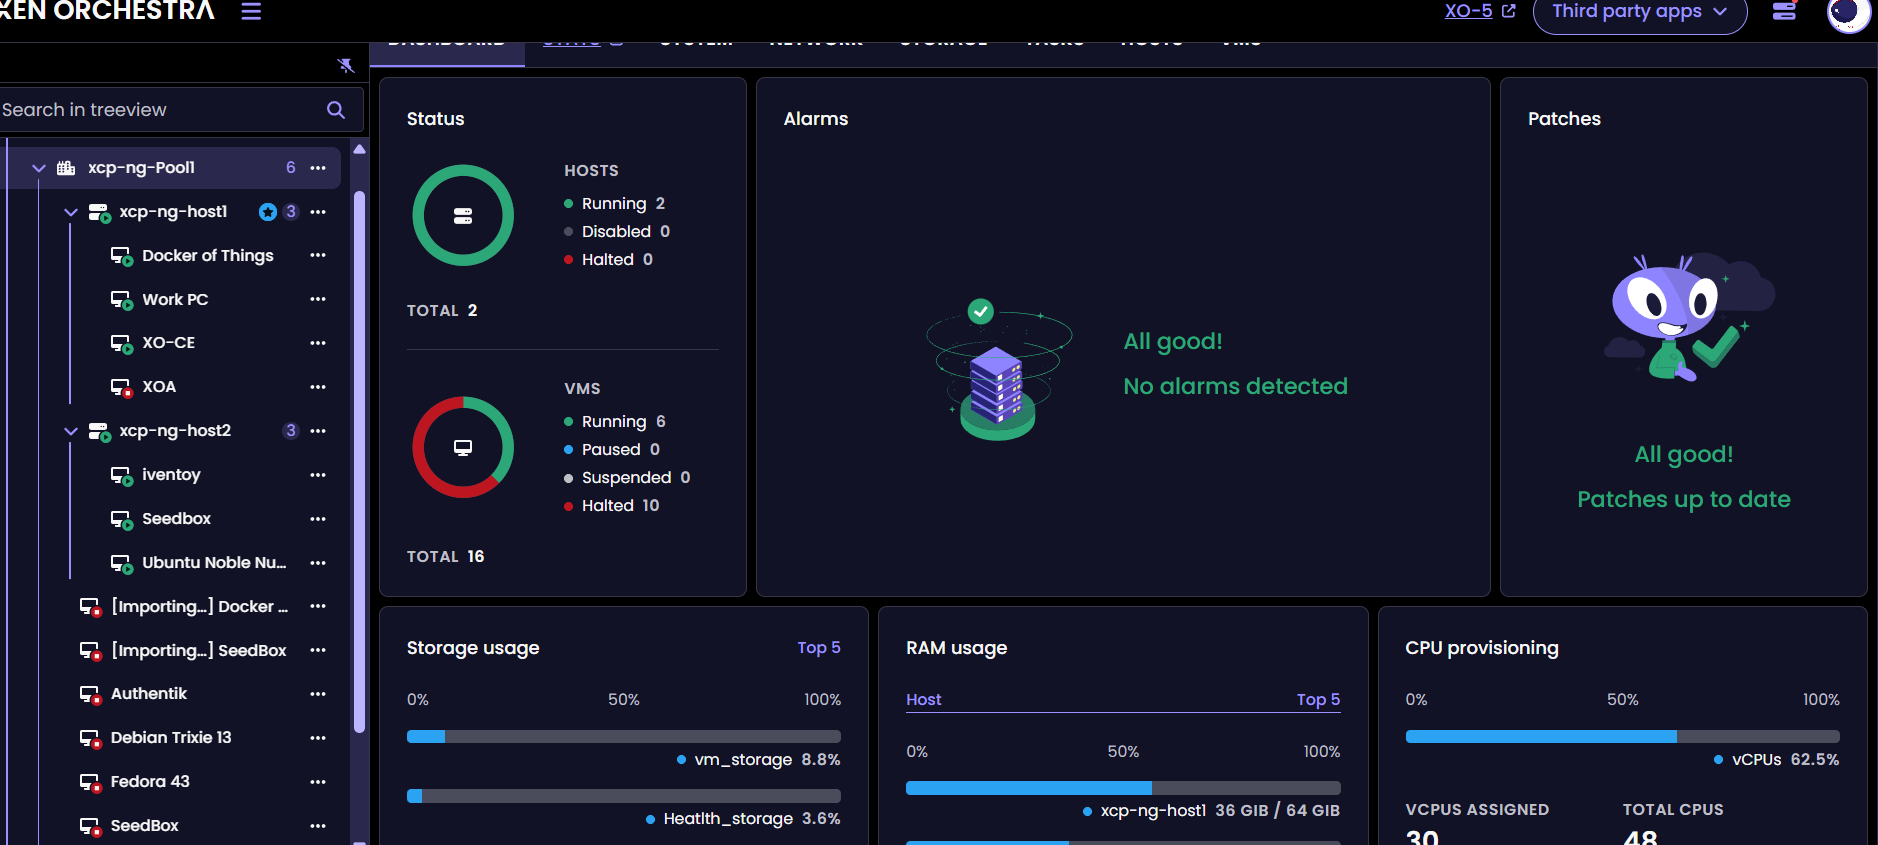1878x845 pixels.
Task: Open the Third party apps dropdown
Action: click(1639, 13)
